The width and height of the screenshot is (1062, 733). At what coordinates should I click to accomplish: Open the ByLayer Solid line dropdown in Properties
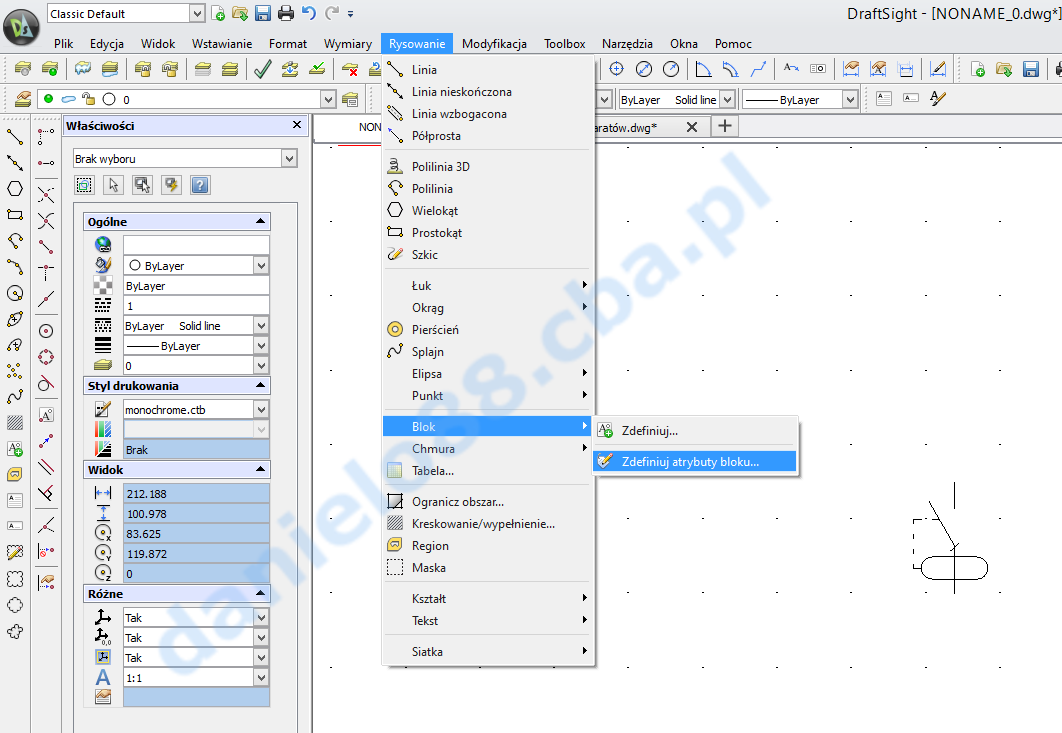(261, 326)
